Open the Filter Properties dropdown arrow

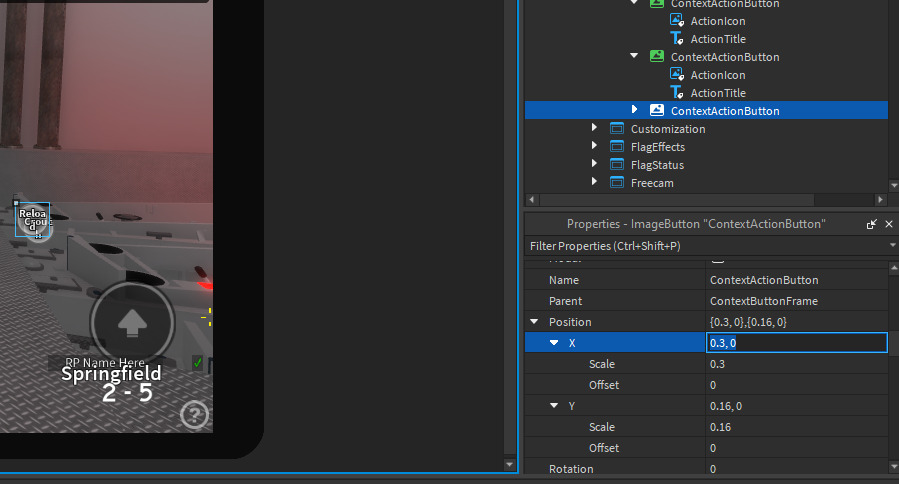click(891, 245)
